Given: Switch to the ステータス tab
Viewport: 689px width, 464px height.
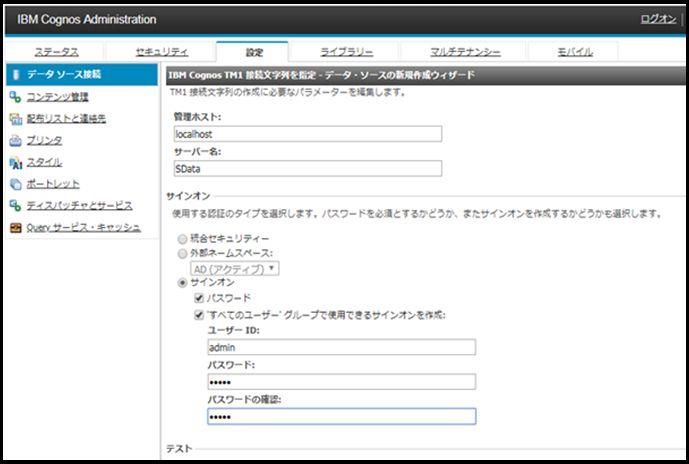Looking at the screenshot, I should click(57, 52).
